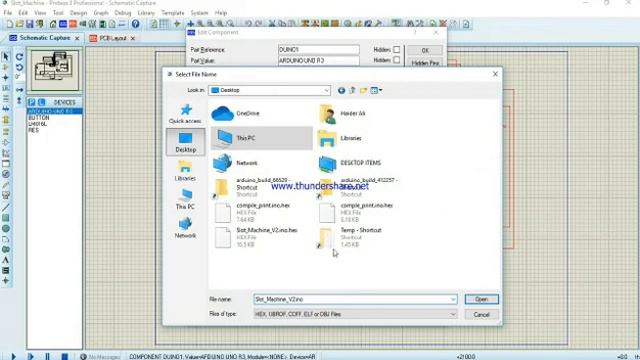Click This PC in places sidebar
Image resolution: width=640 pixels, height=360 pixels.
click(x=185, y=200)
